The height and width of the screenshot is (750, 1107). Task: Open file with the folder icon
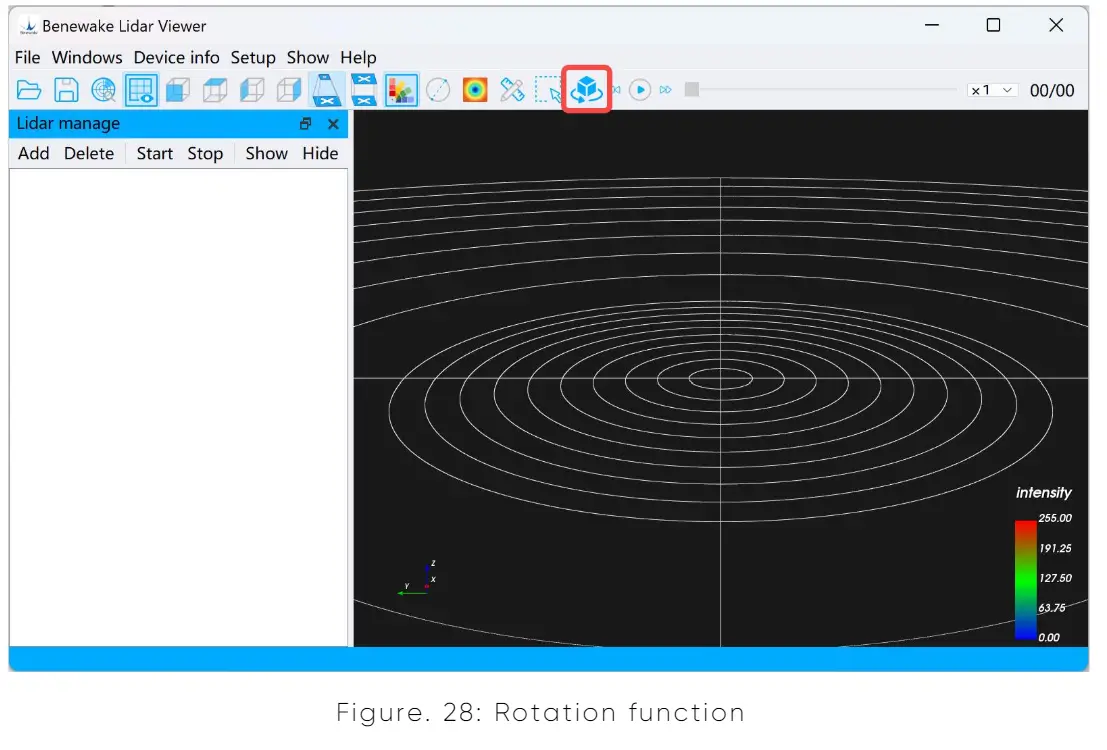pyautogui.click(x=29, y=90)
